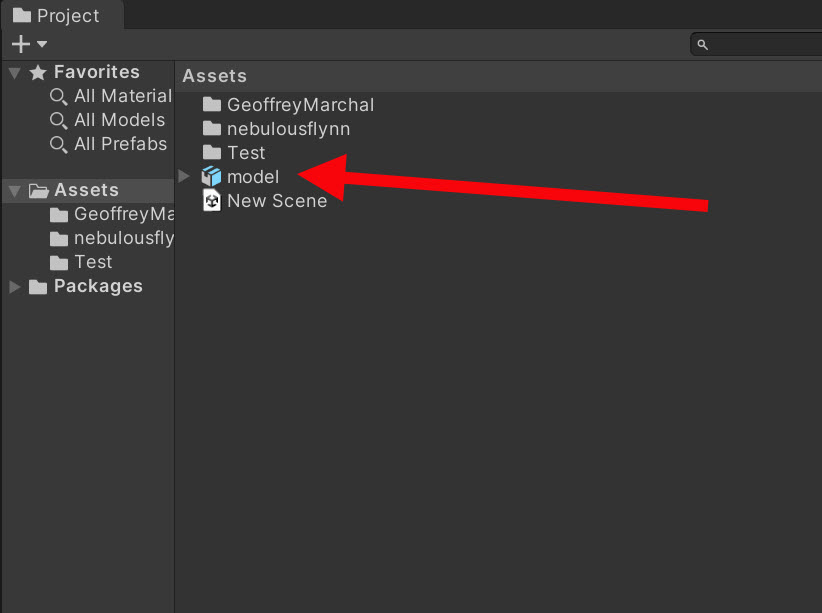The width and height of the screenshot is (822, 613).
Task: Select nebulousfly folder in sidebar tree
Action: click(x=124, y=238)
